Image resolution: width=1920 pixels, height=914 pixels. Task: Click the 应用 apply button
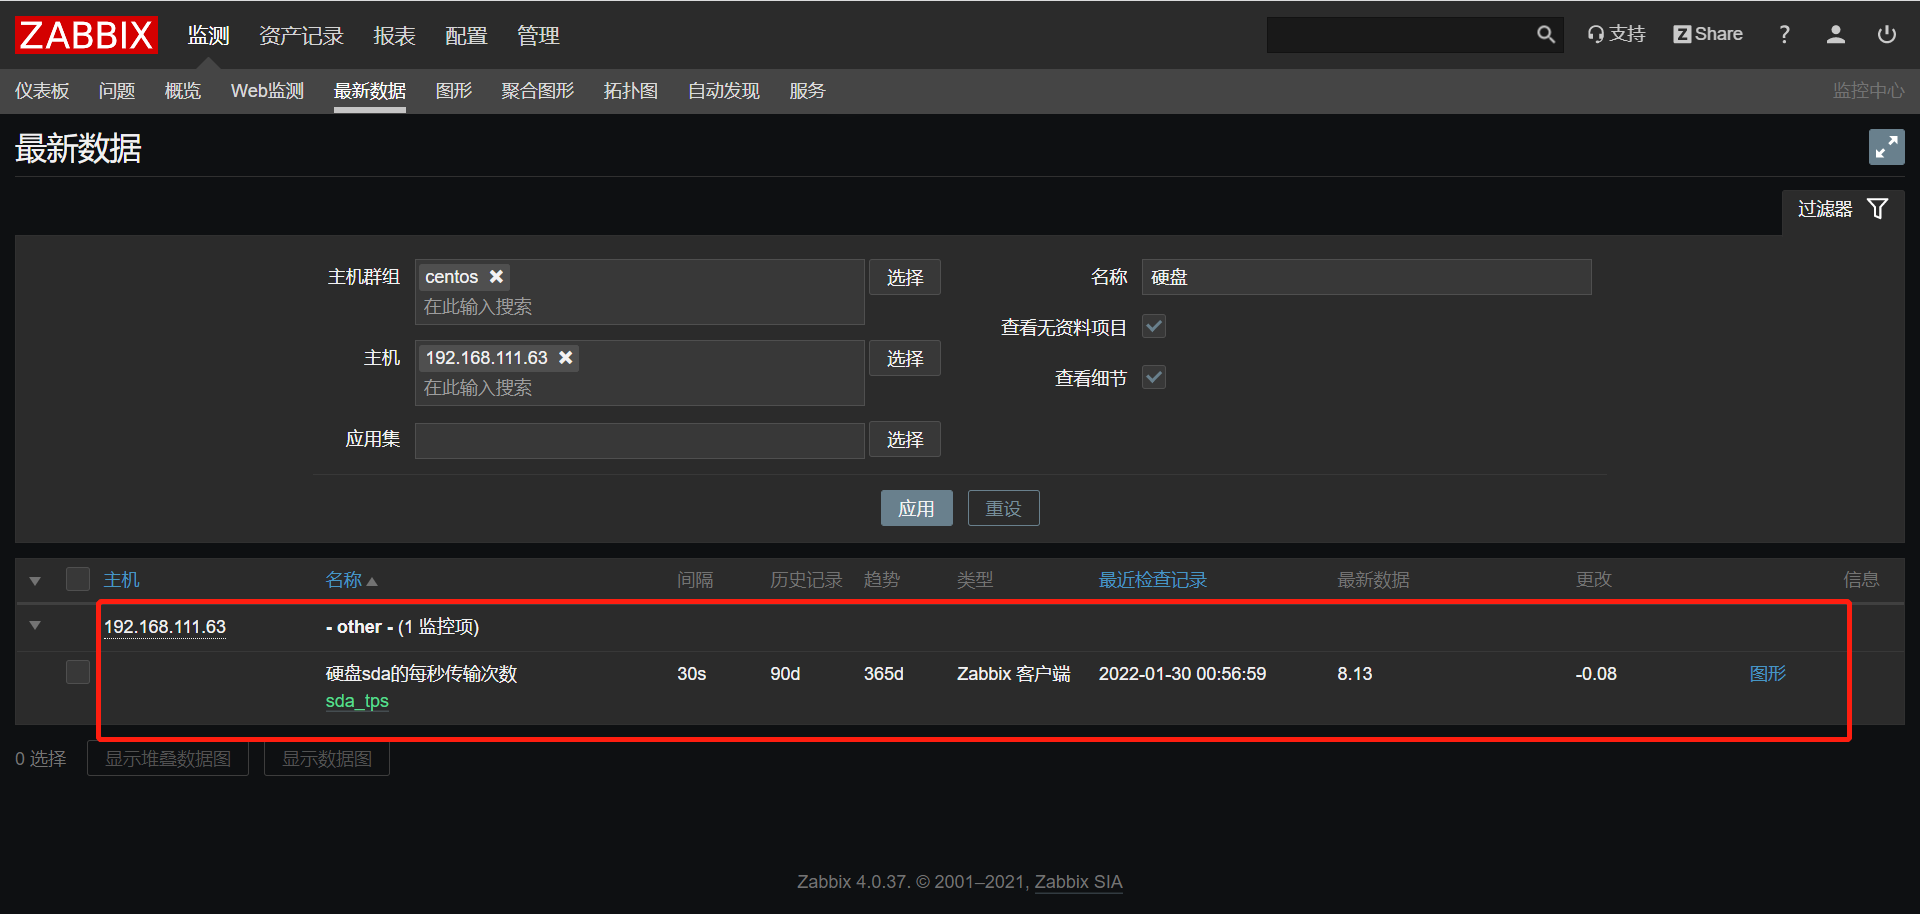pyautogui.click(x=916, y=508)
